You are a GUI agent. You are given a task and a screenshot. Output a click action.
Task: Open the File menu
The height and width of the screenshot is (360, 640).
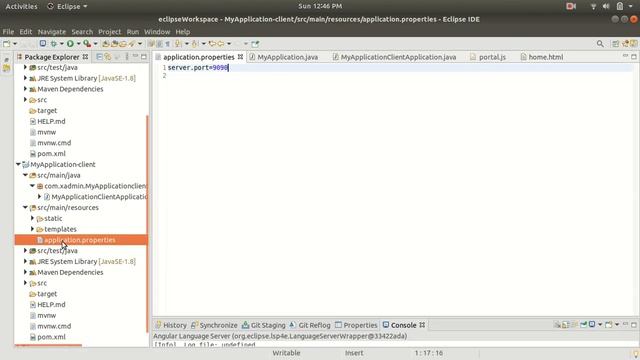click(8, 31)
